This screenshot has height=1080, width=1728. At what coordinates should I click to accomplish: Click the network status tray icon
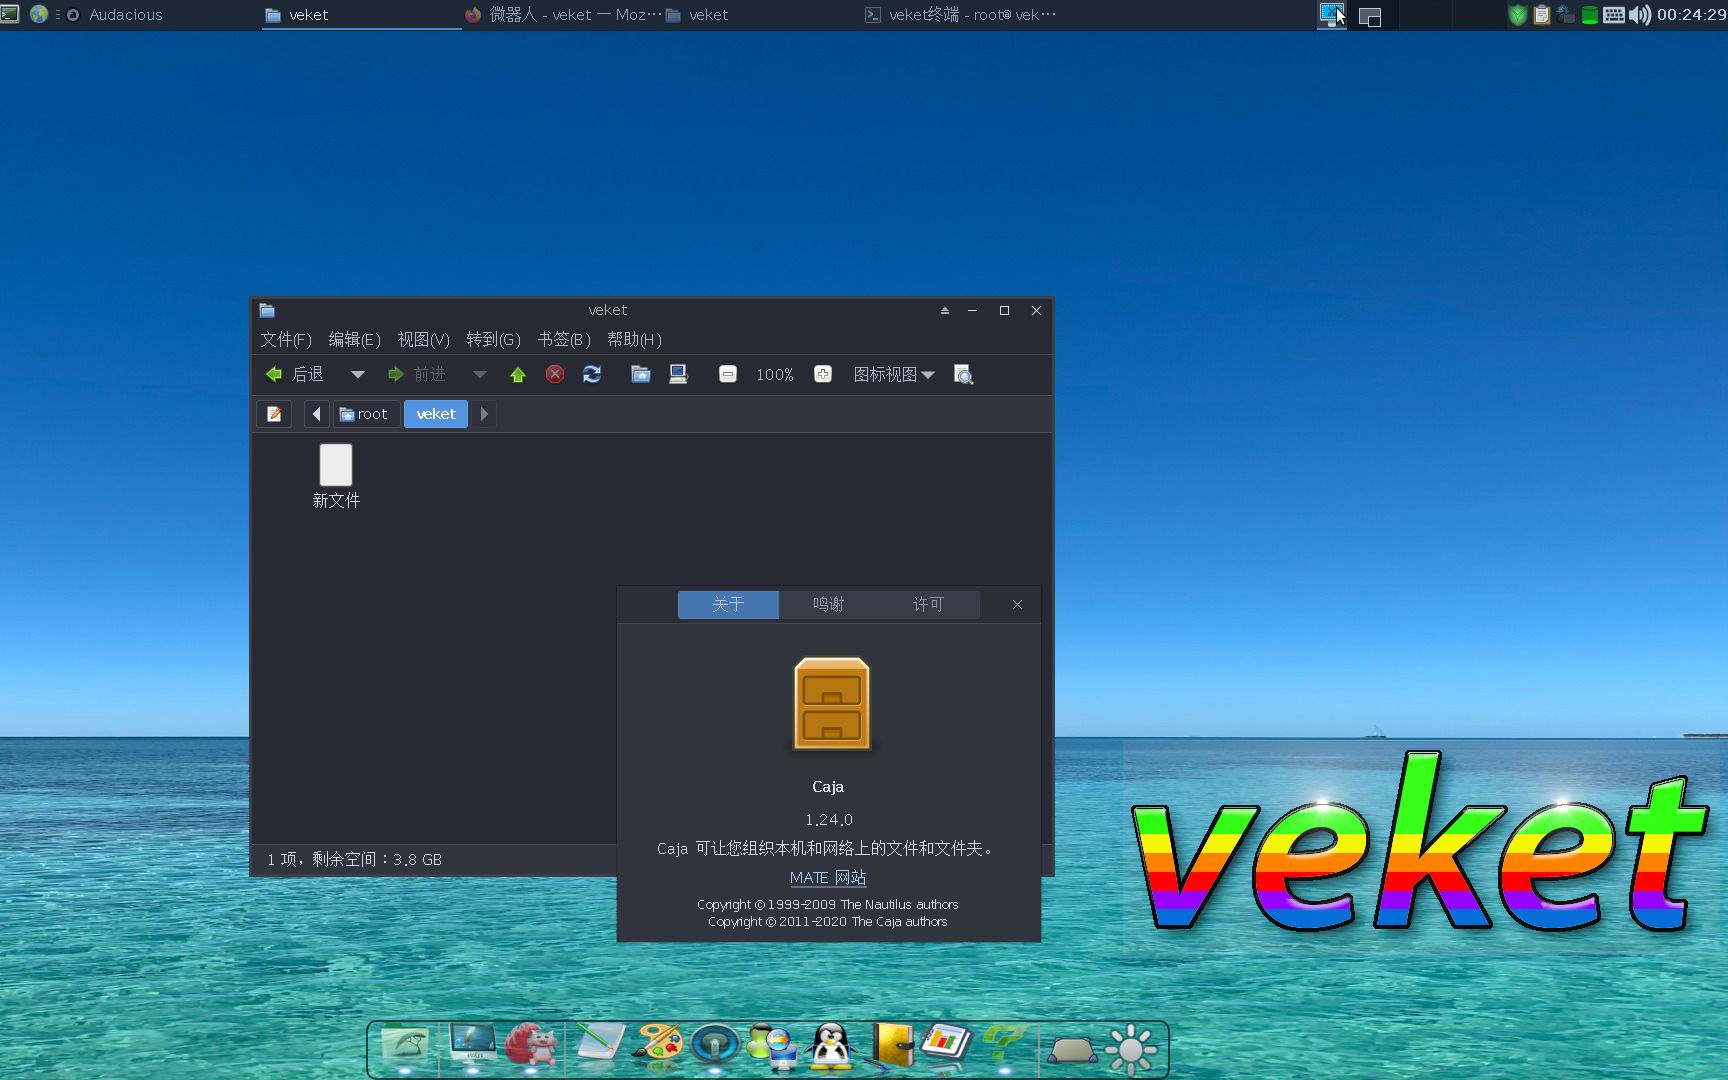(x=1566, y=15)
